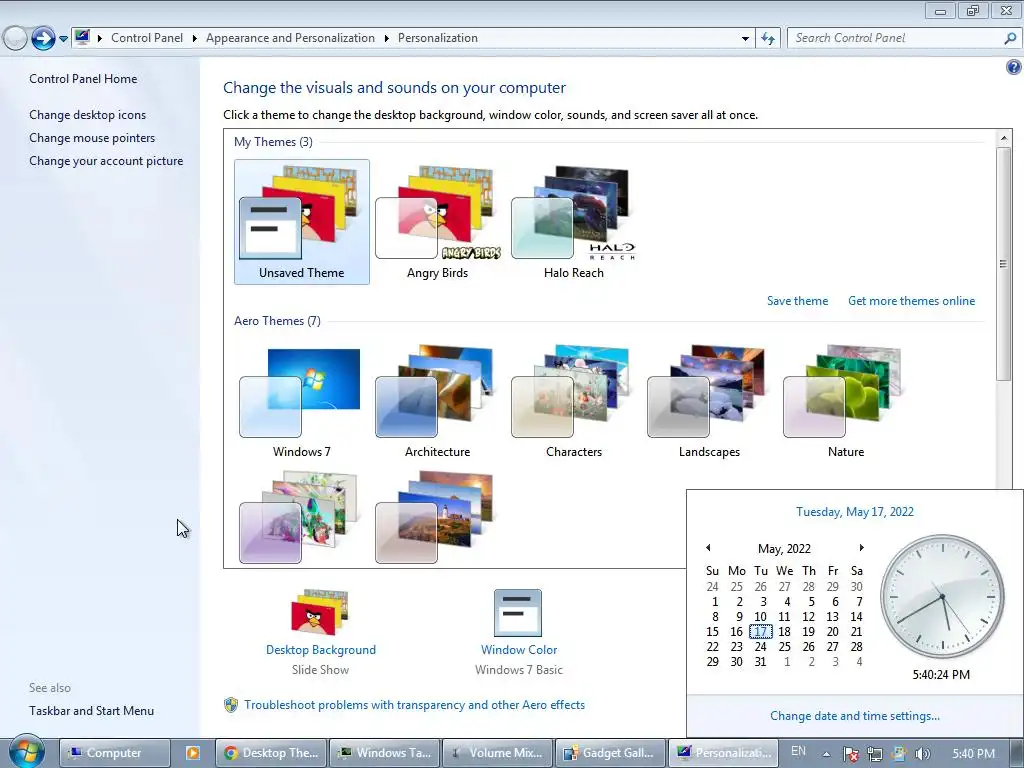Open recent pages dropdown arrow
Viewport: 1024px width, 768px height.
pos(63,39)
